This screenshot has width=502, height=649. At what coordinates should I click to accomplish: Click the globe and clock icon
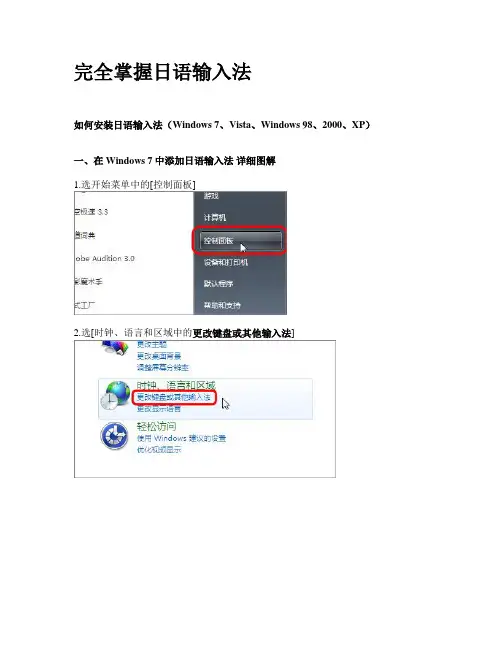pos(115,396)
